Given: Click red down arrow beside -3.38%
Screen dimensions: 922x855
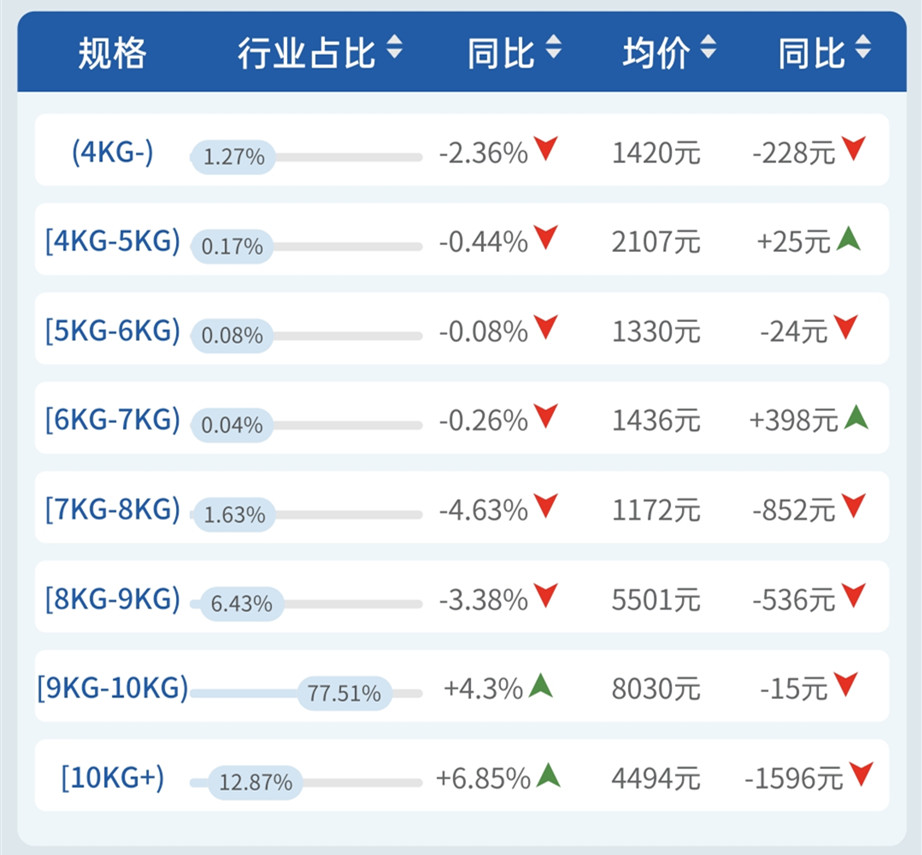Looking at the screenshot, I should click(x=545, y=597).
